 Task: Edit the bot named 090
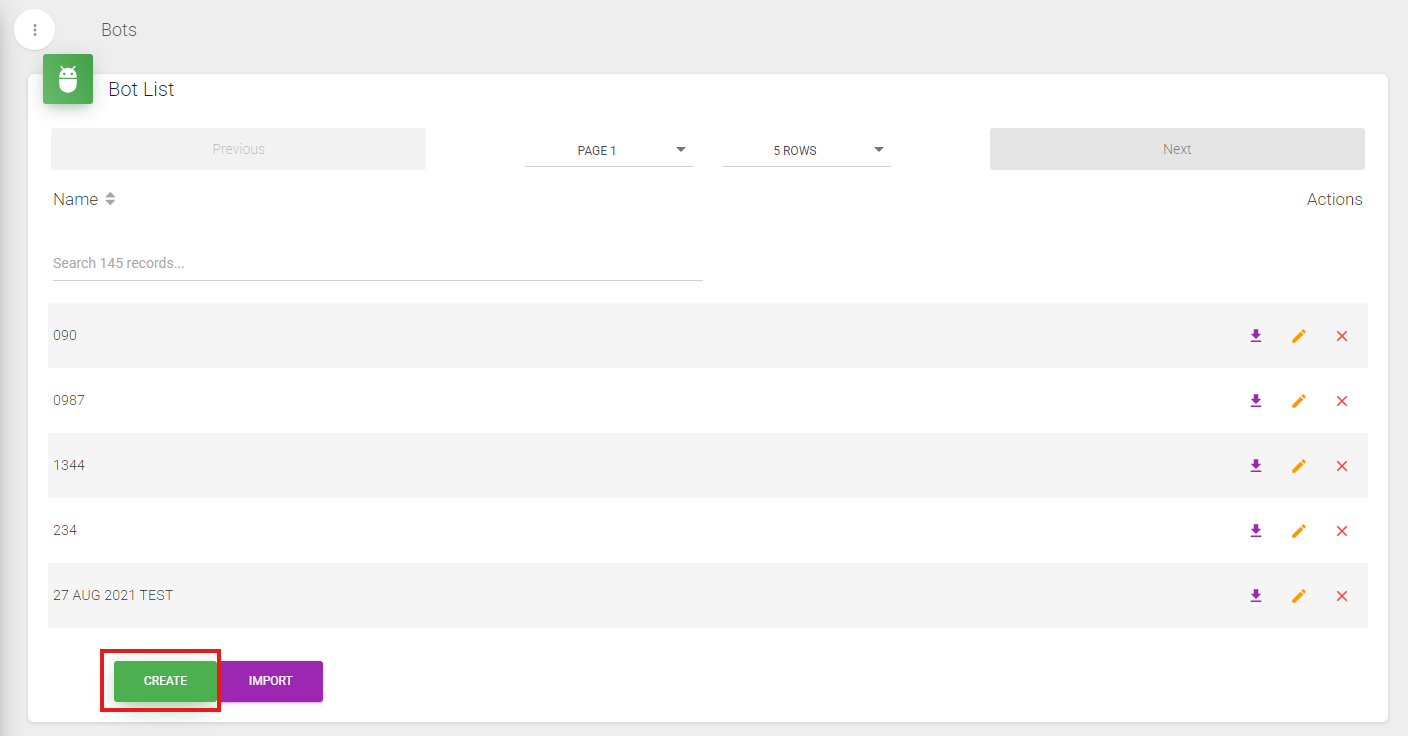tap(1299, 336)
